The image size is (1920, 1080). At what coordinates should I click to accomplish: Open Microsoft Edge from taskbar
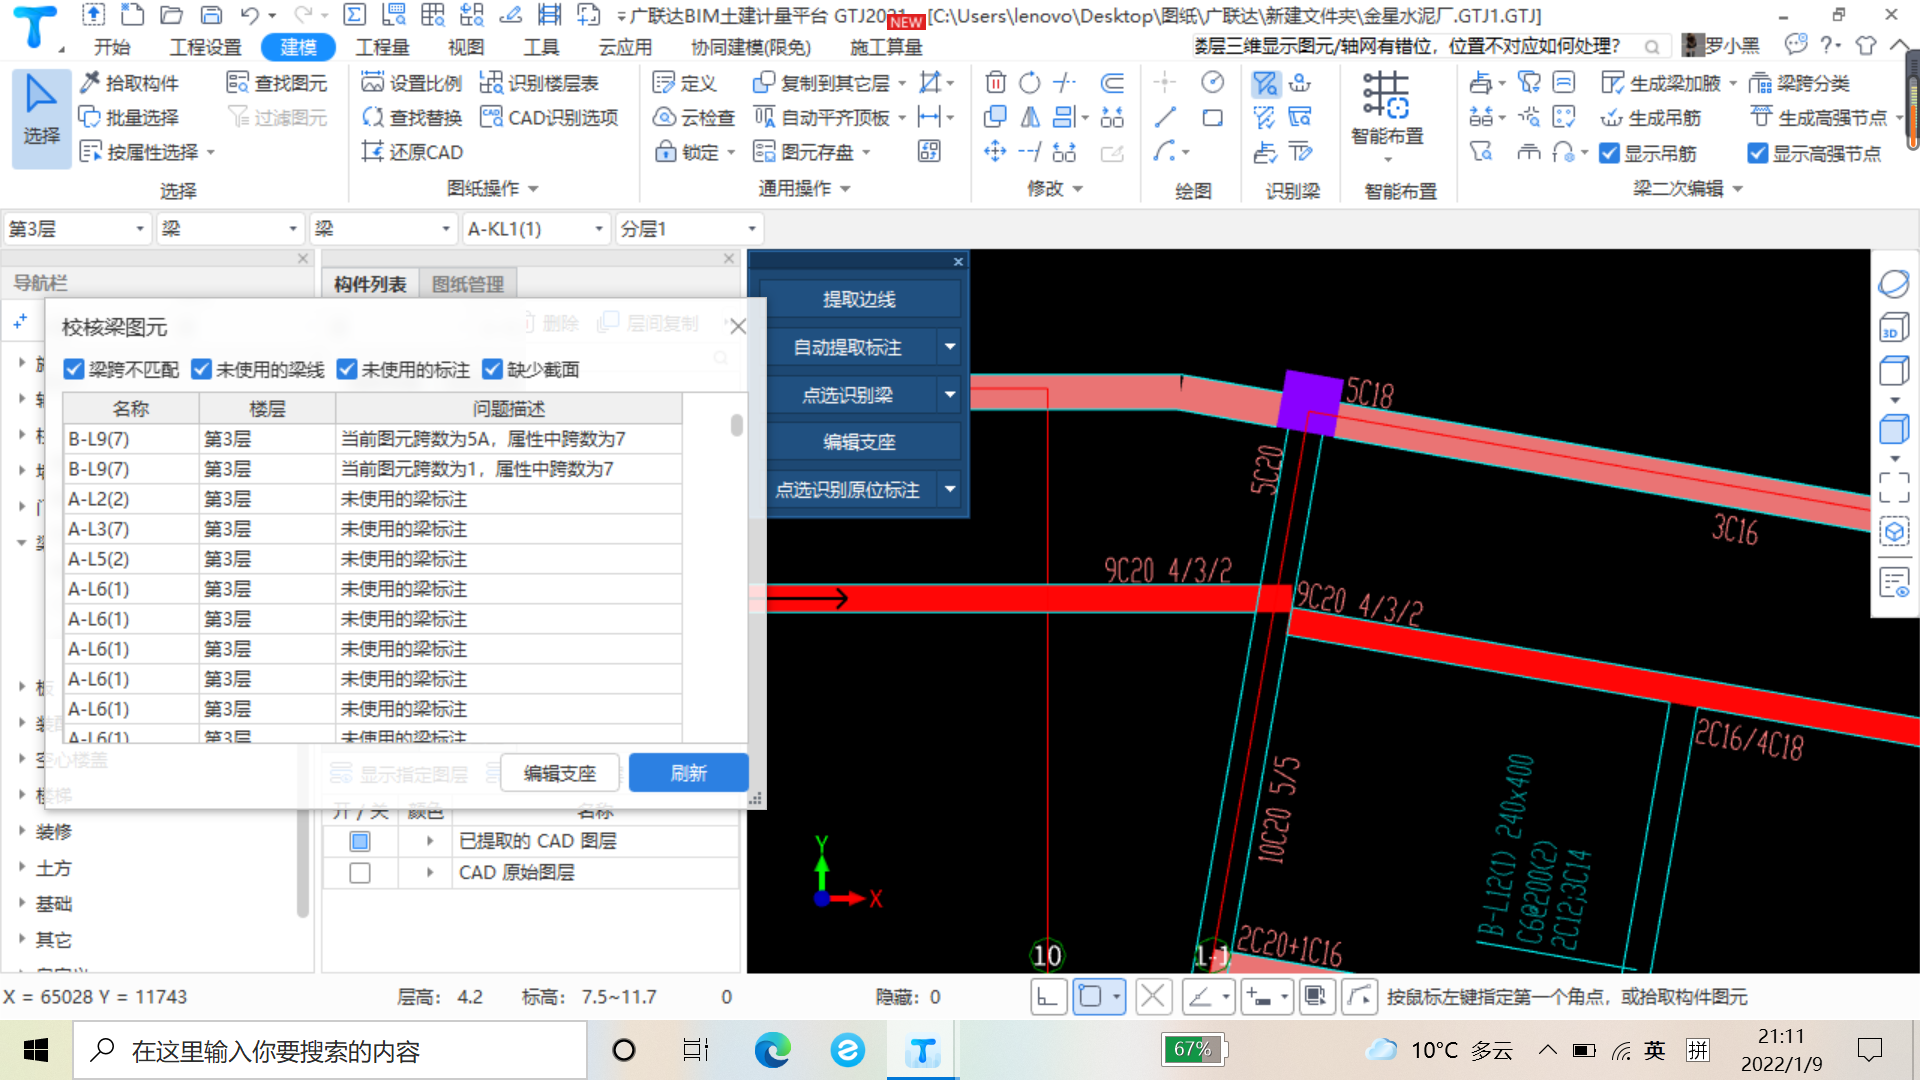pyautogui.click(x=772, y=1050)
